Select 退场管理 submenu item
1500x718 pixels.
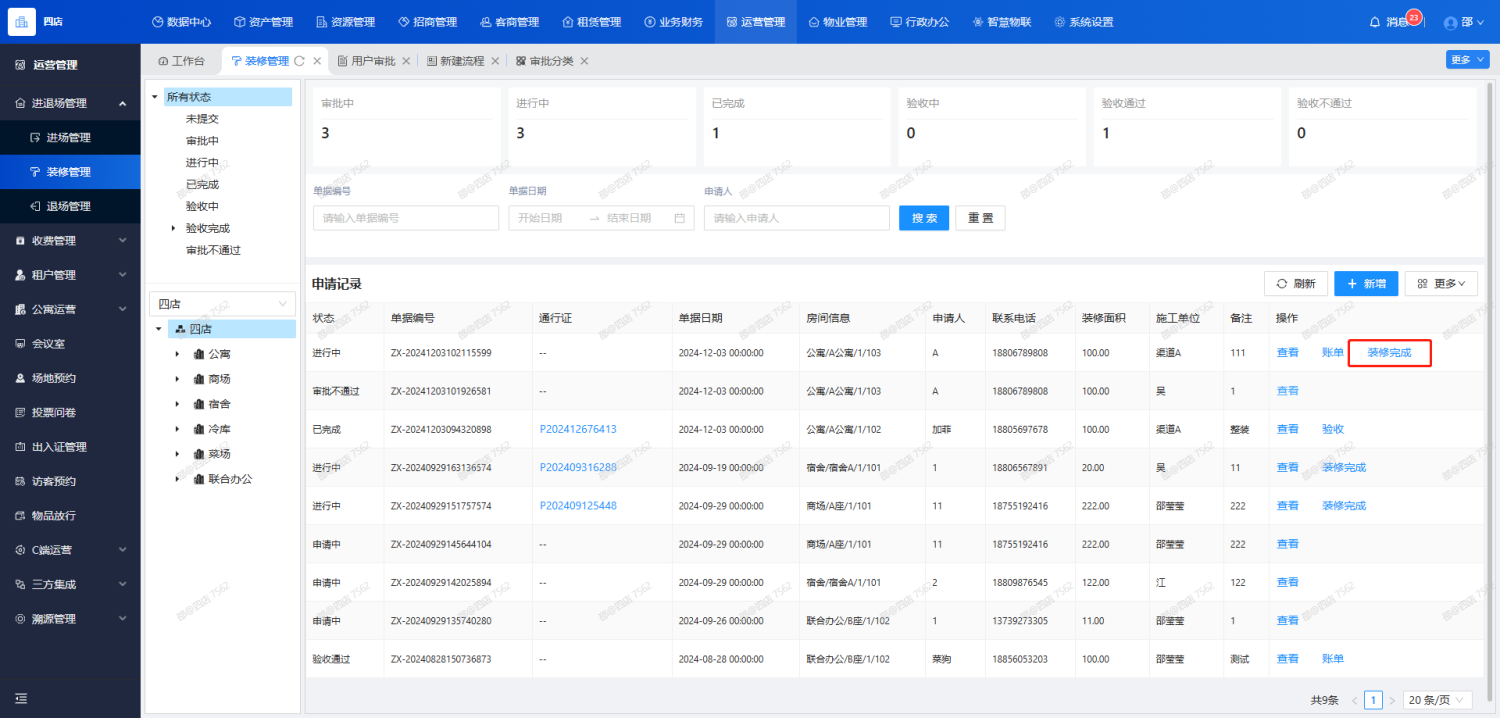[x=70, y=206]
